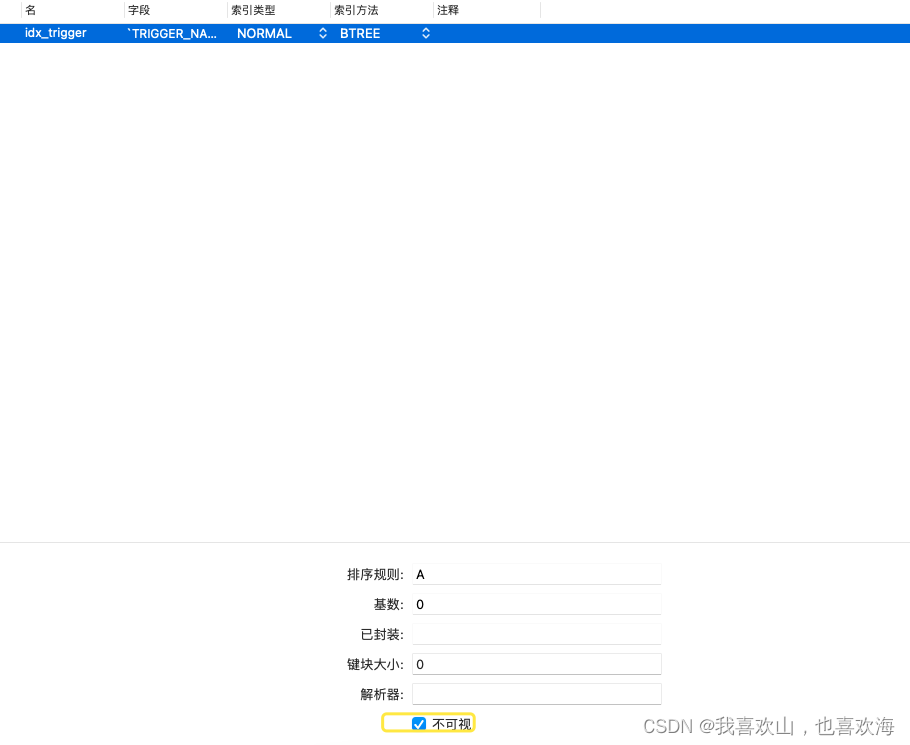Viewport: 910px width, 745px height.
Task: Open the BTREE index method dropdown
Action: pos(425,34)
